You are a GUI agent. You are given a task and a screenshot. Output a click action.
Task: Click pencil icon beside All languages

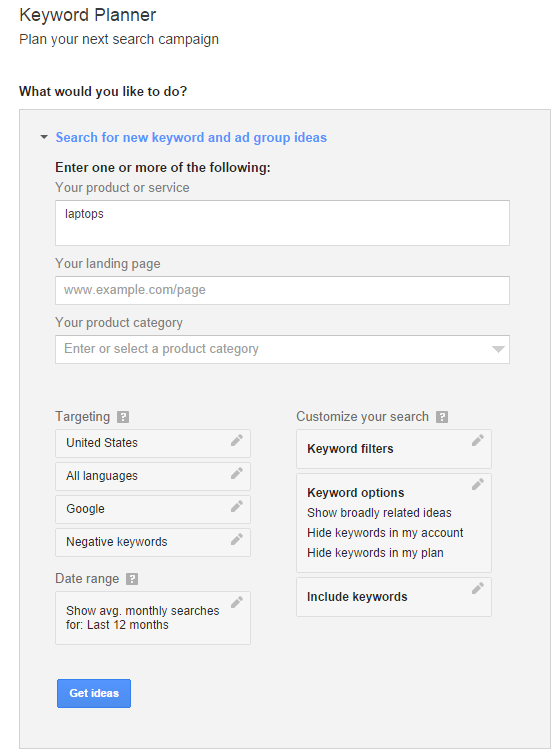pos(237,473)
